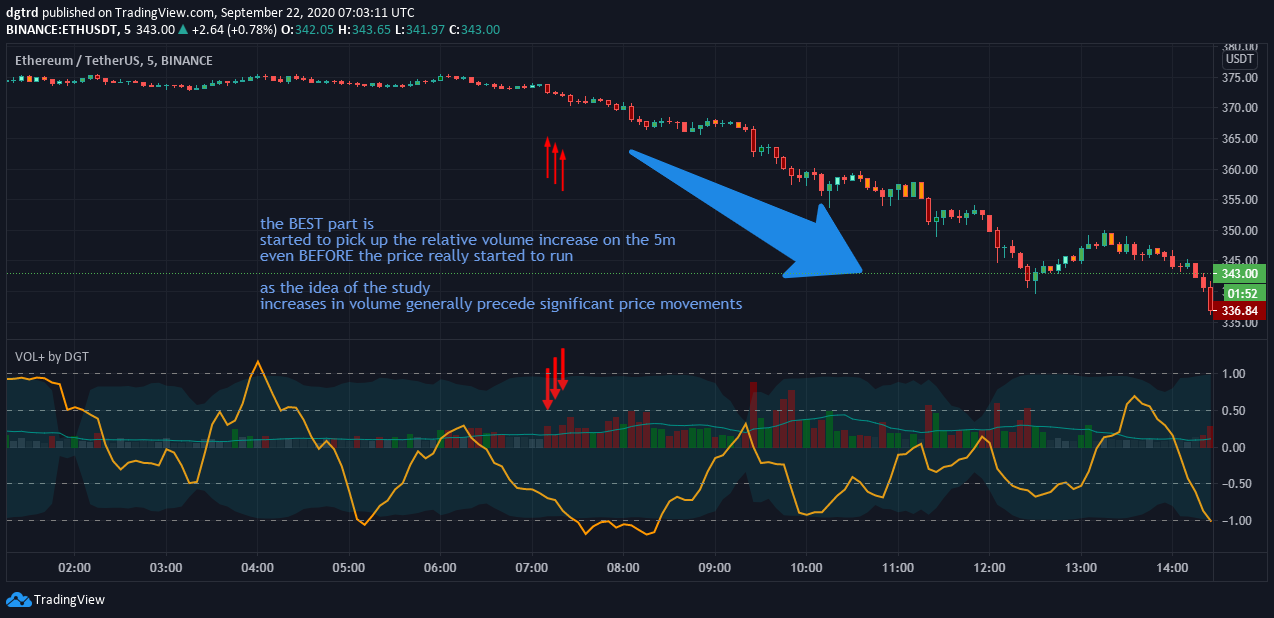Viewport: 1274px width, 618px height.
Task: Click the 08:00 time axis label
Action: click(624, 568)
